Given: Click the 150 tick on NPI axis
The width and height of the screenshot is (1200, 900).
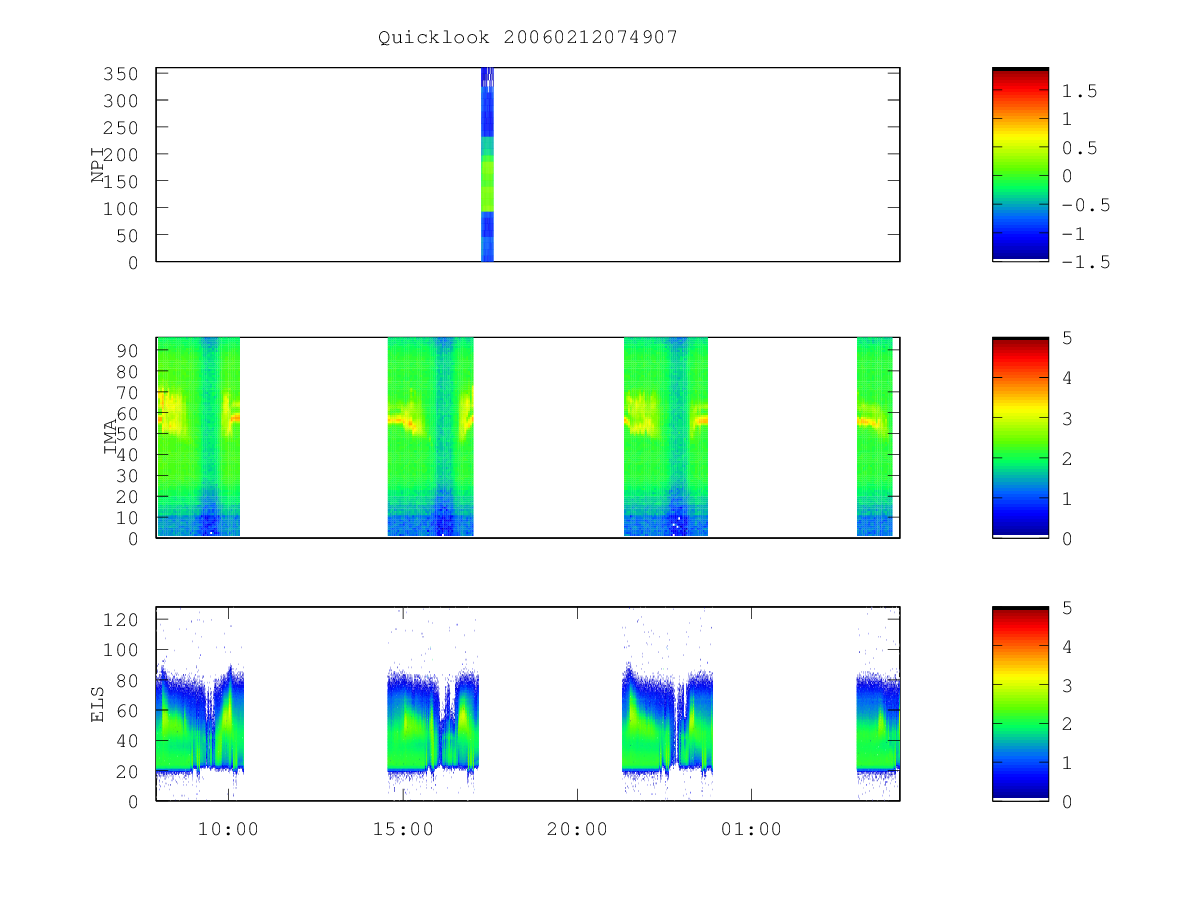Looking at the screenshot, I should [122, 181].
